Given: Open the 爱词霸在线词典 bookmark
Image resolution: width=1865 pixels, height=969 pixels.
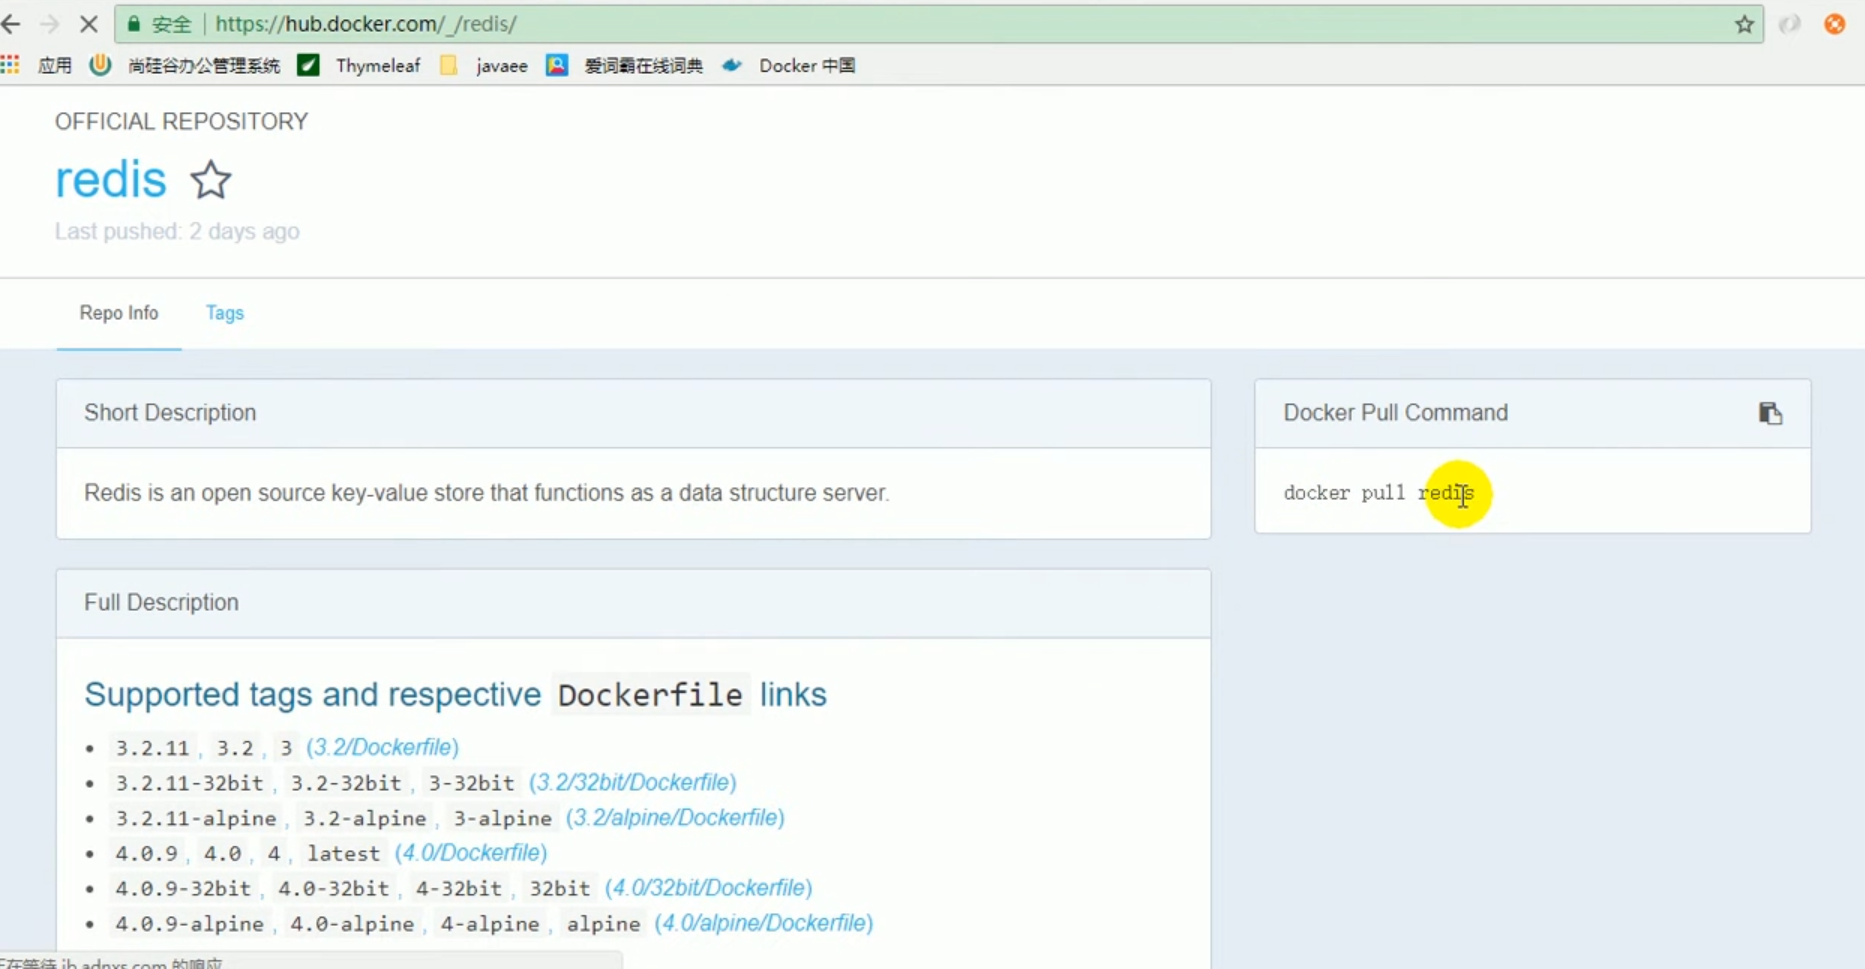Looking at the screenshot, I should pyautogui.click(x=643, y=65).
